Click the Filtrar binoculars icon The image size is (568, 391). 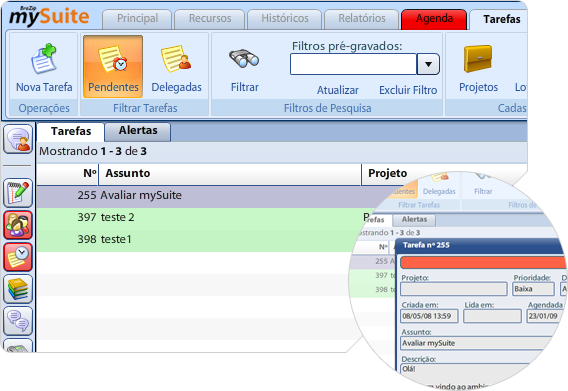(x=244, y=59)
